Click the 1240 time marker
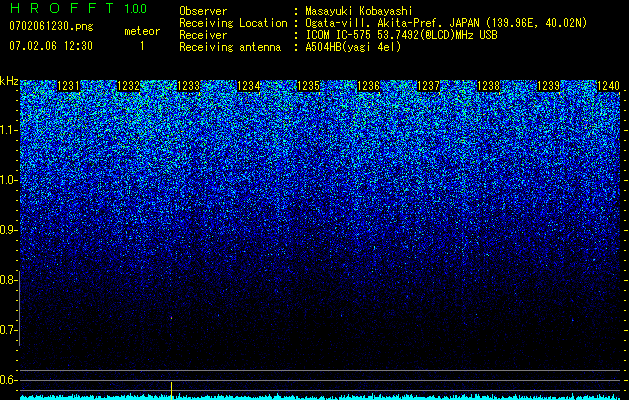 [x=609, y=86]
